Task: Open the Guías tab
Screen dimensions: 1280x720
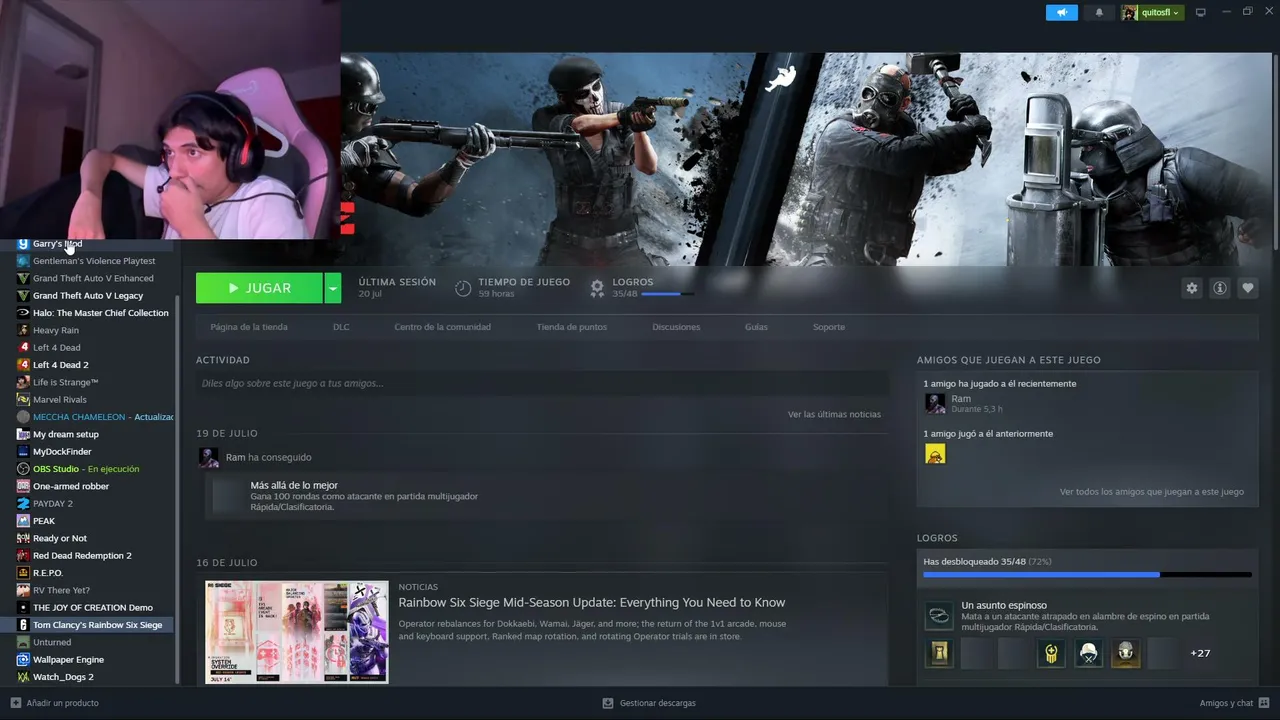Action: [756, 327]
